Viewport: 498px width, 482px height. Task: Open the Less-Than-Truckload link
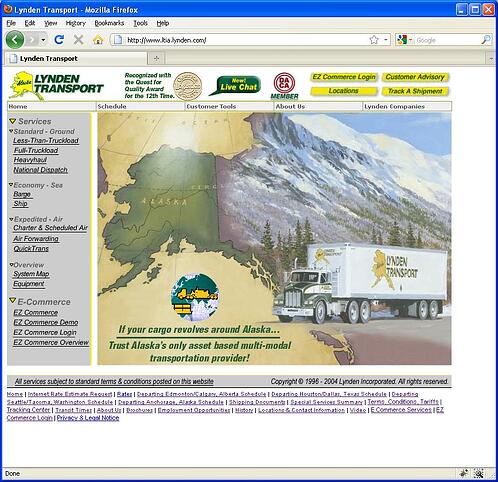point(46,141)
